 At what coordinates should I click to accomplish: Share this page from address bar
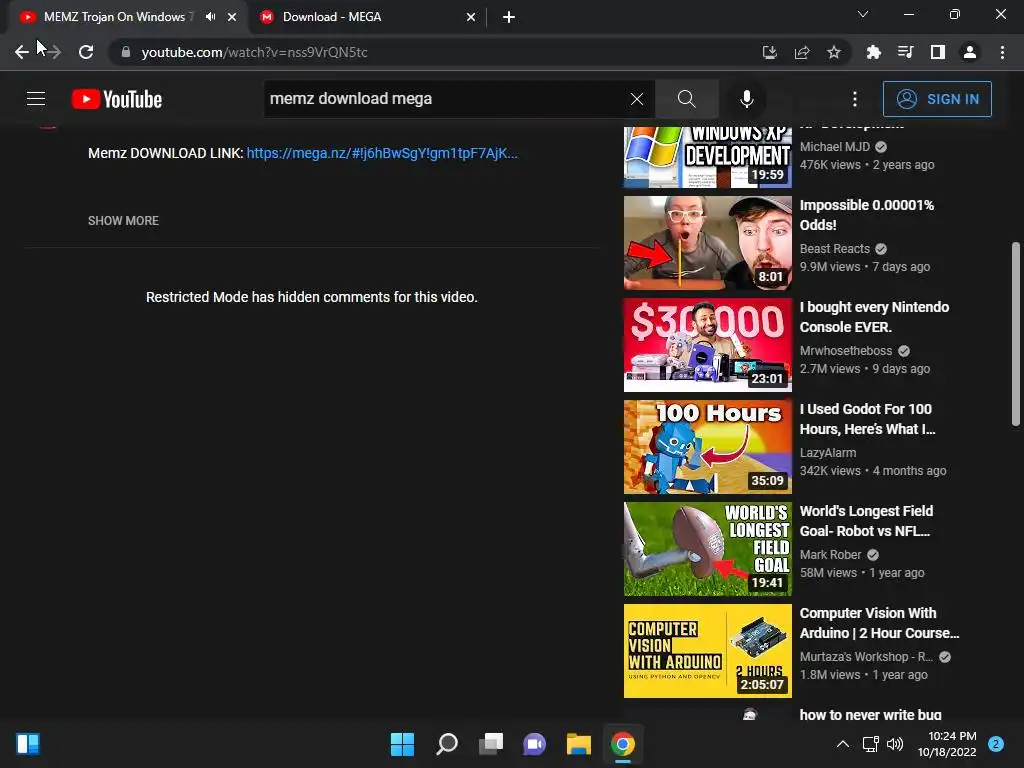[x=802, y=52]
